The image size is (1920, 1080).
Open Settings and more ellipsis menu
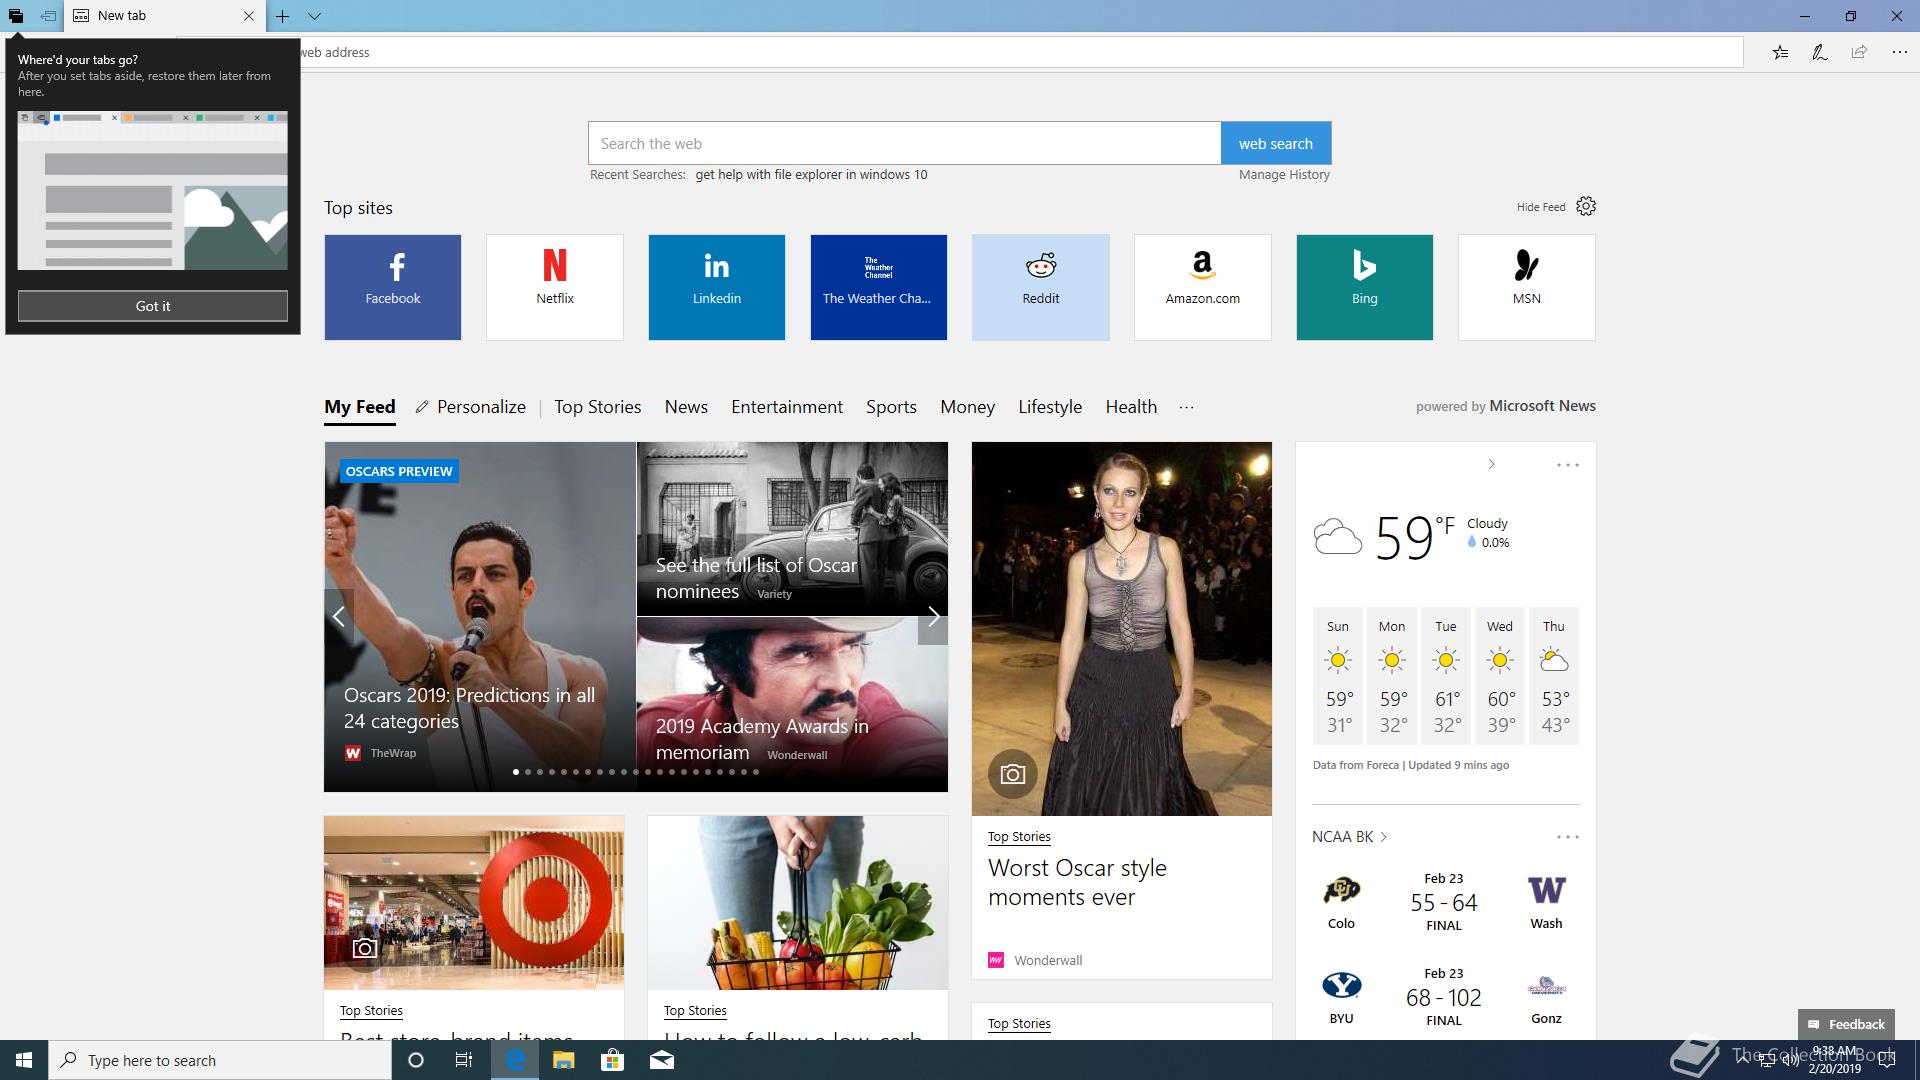1899,52
